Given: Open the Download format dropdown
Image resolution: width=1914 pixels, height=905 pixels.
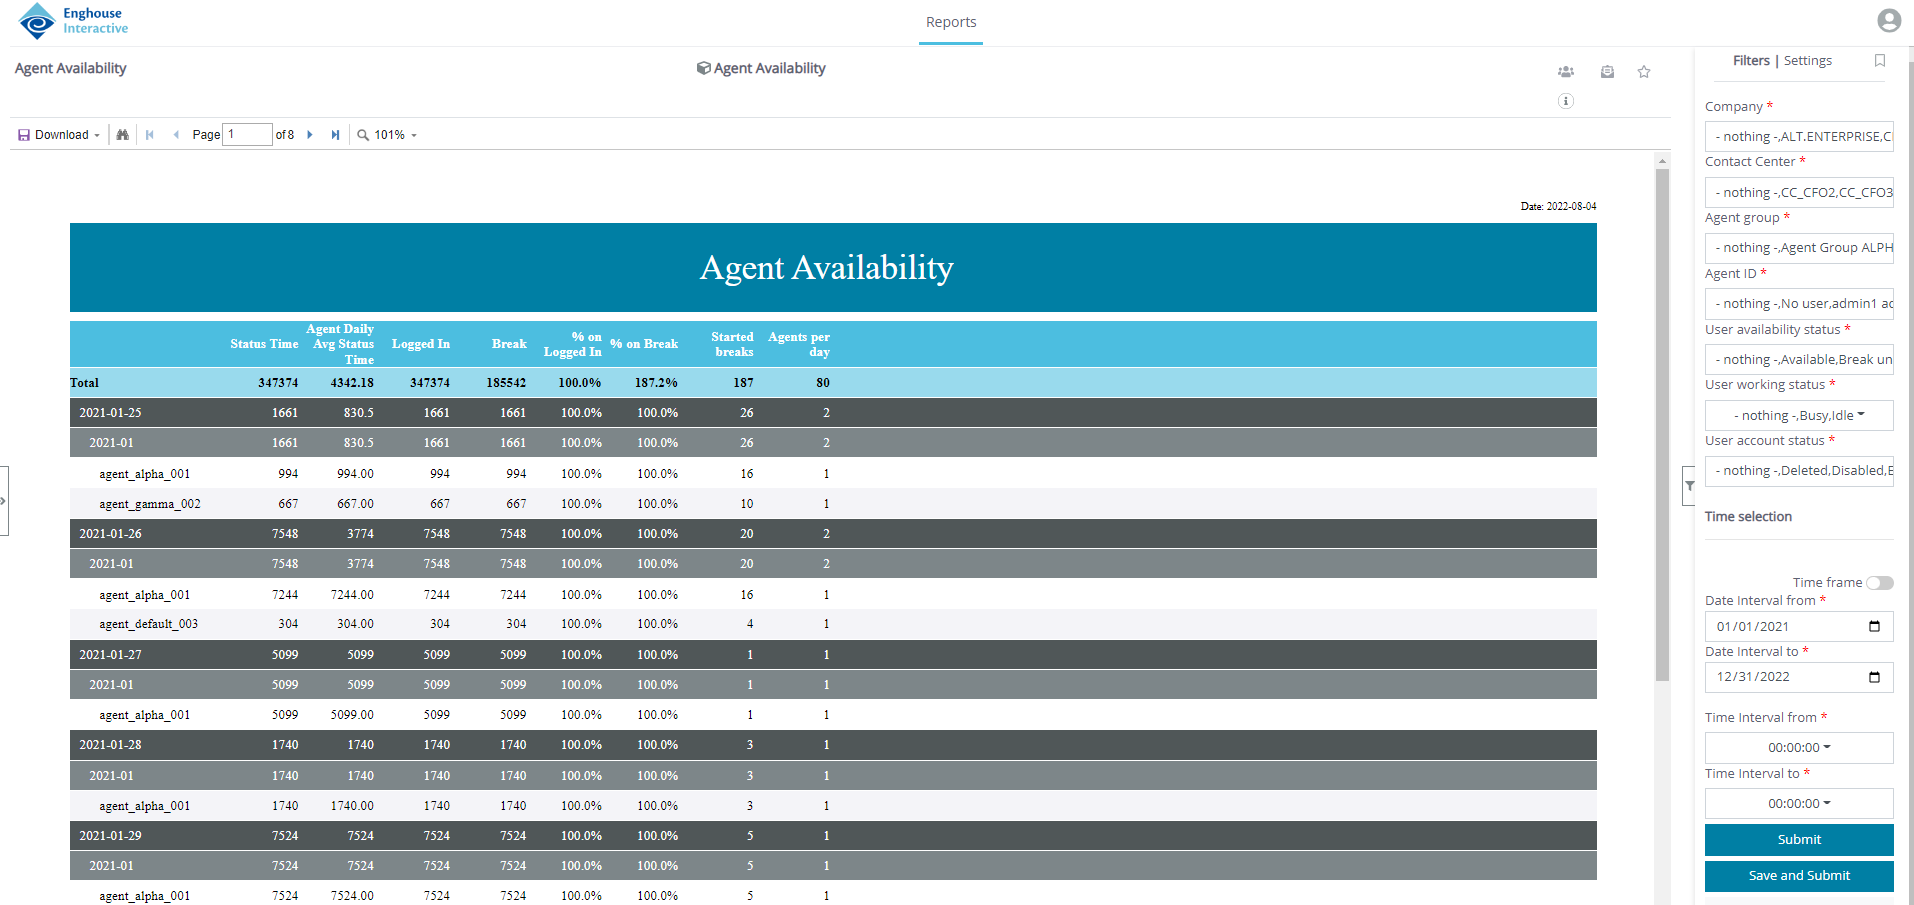Looking at the screenshot, I should 58,134.
